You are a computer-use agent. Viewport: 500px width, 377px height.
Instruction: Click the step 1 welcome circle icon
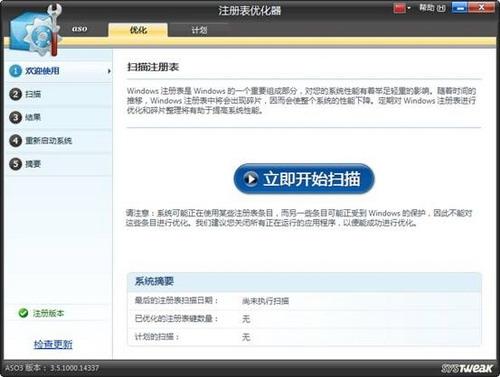(15, 71)
